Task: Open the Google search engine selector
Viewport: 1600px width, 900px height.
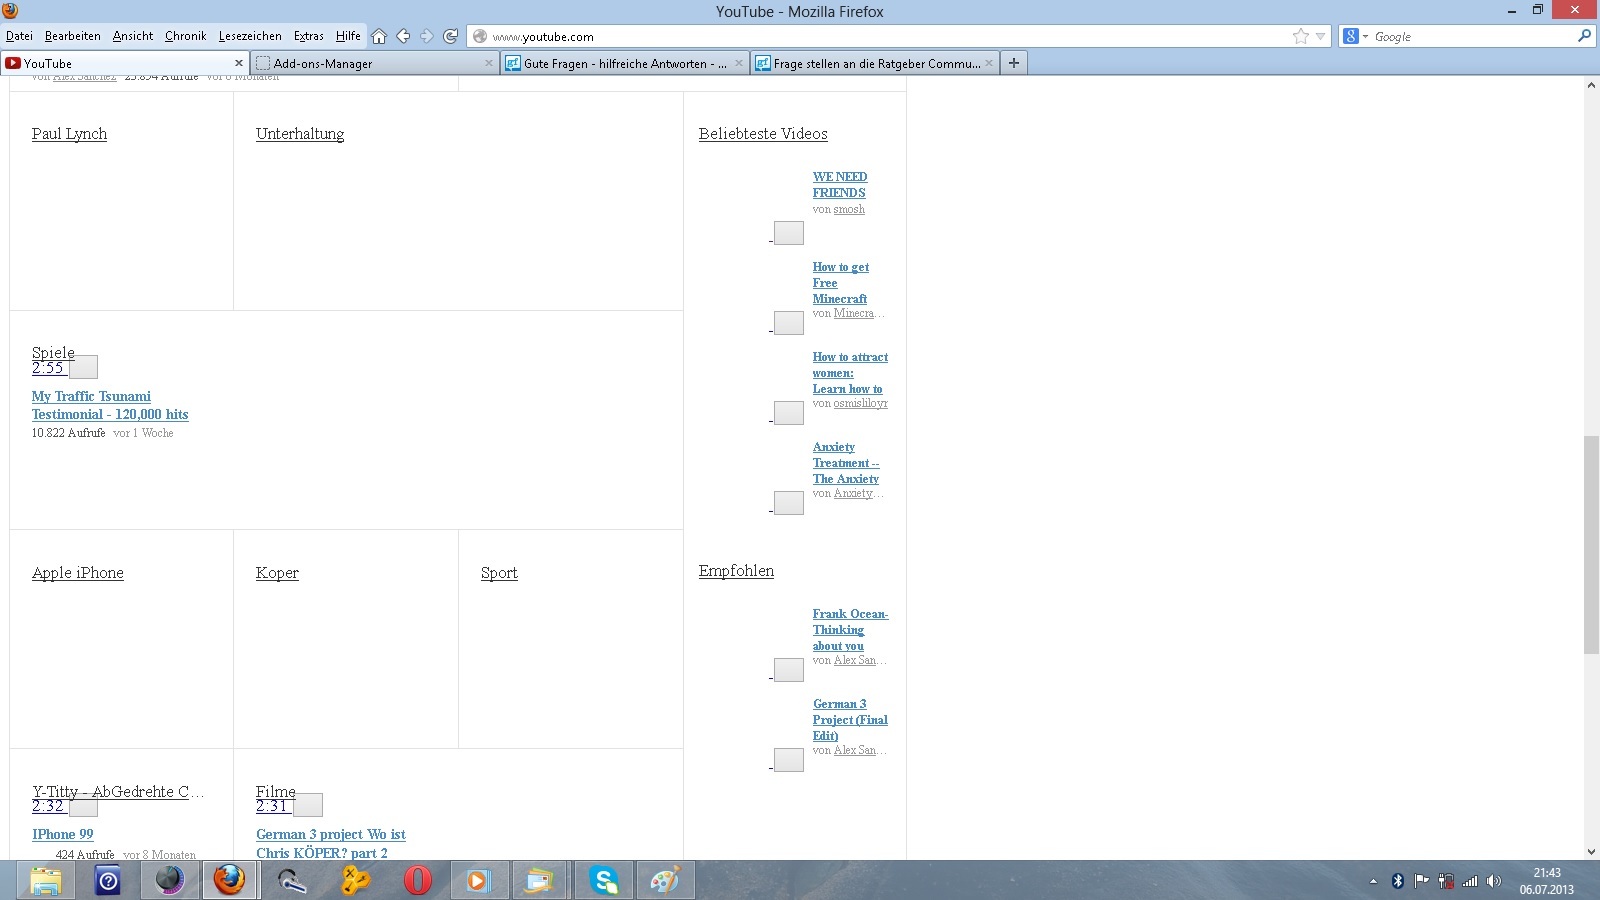Action: click(x=1356, y=36)
